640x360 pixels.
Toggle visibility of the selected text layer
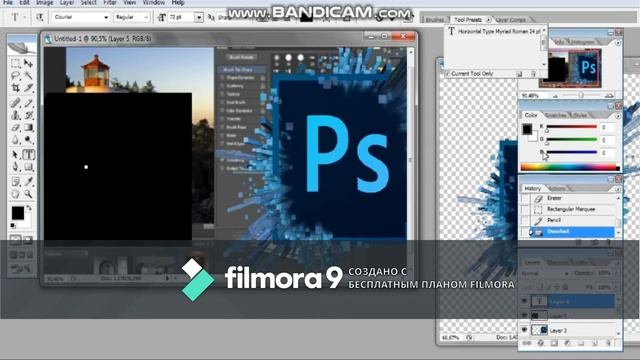[524, 301]
